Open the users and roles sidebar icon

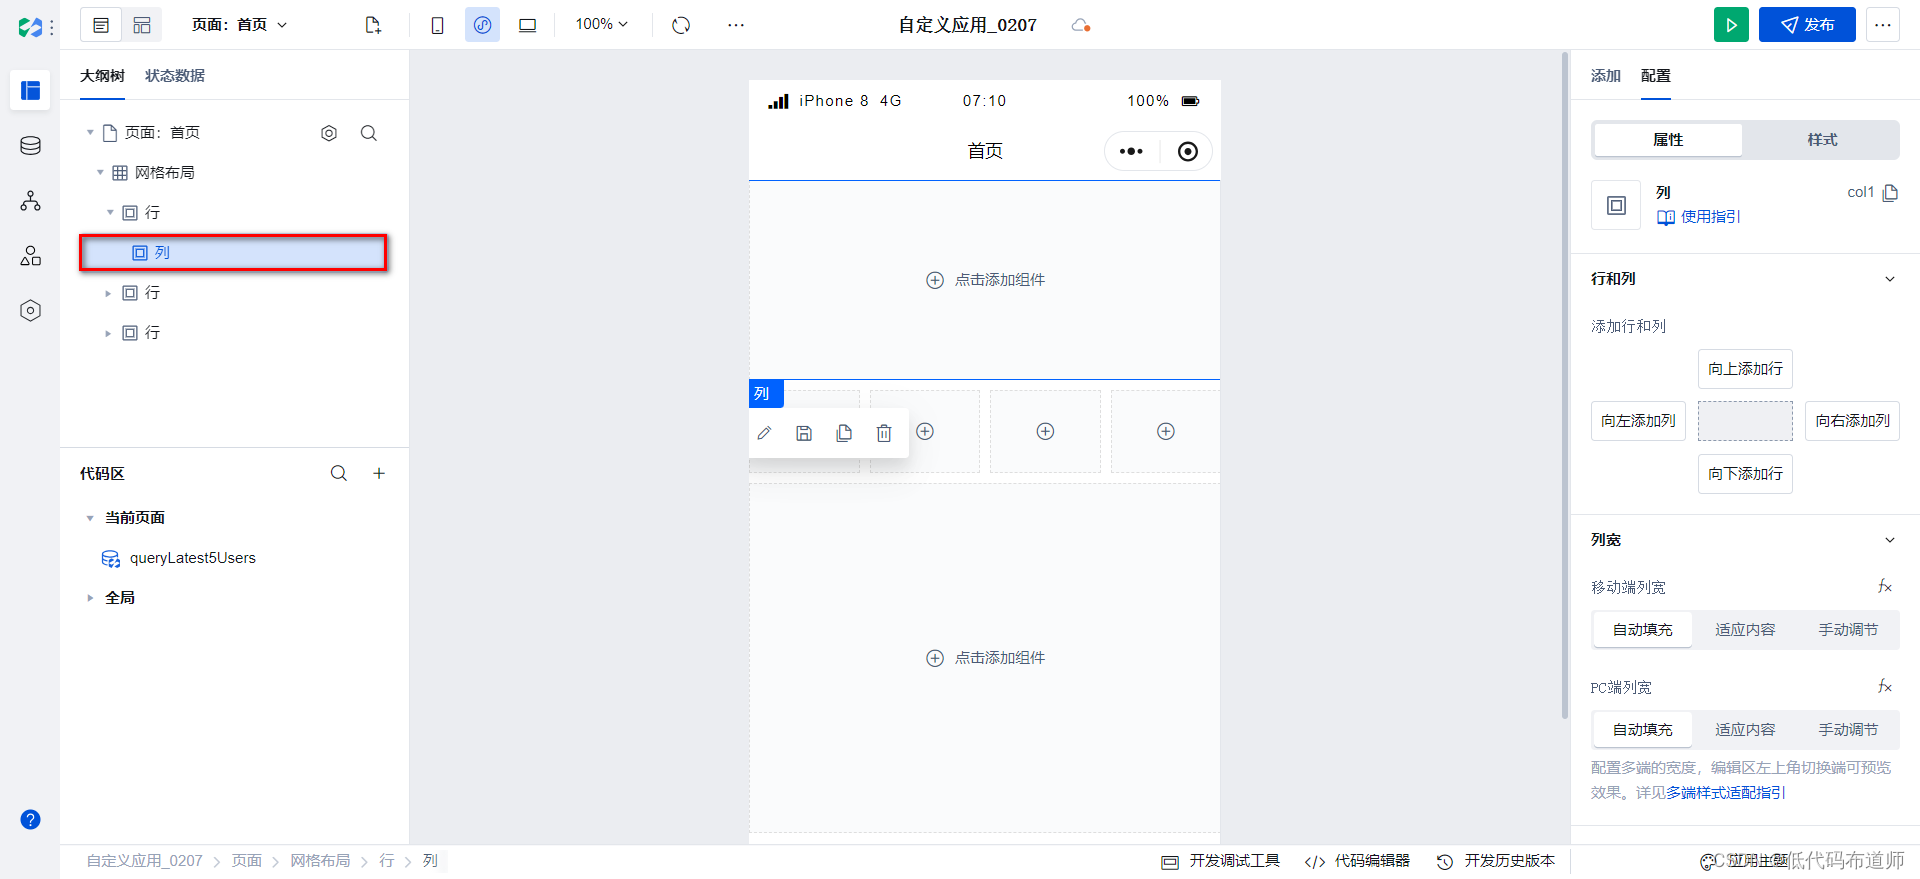[30, 256]
